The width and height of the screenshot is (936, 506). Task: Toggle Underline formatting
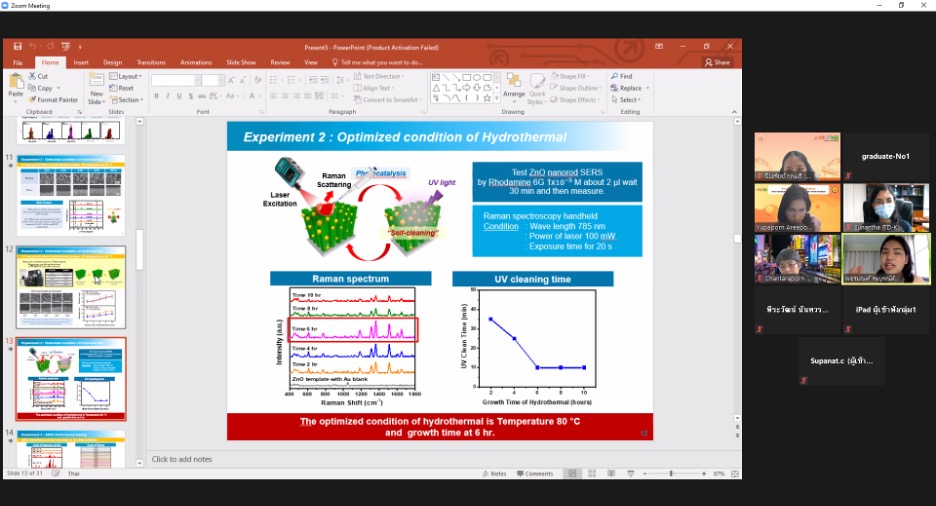179,95
